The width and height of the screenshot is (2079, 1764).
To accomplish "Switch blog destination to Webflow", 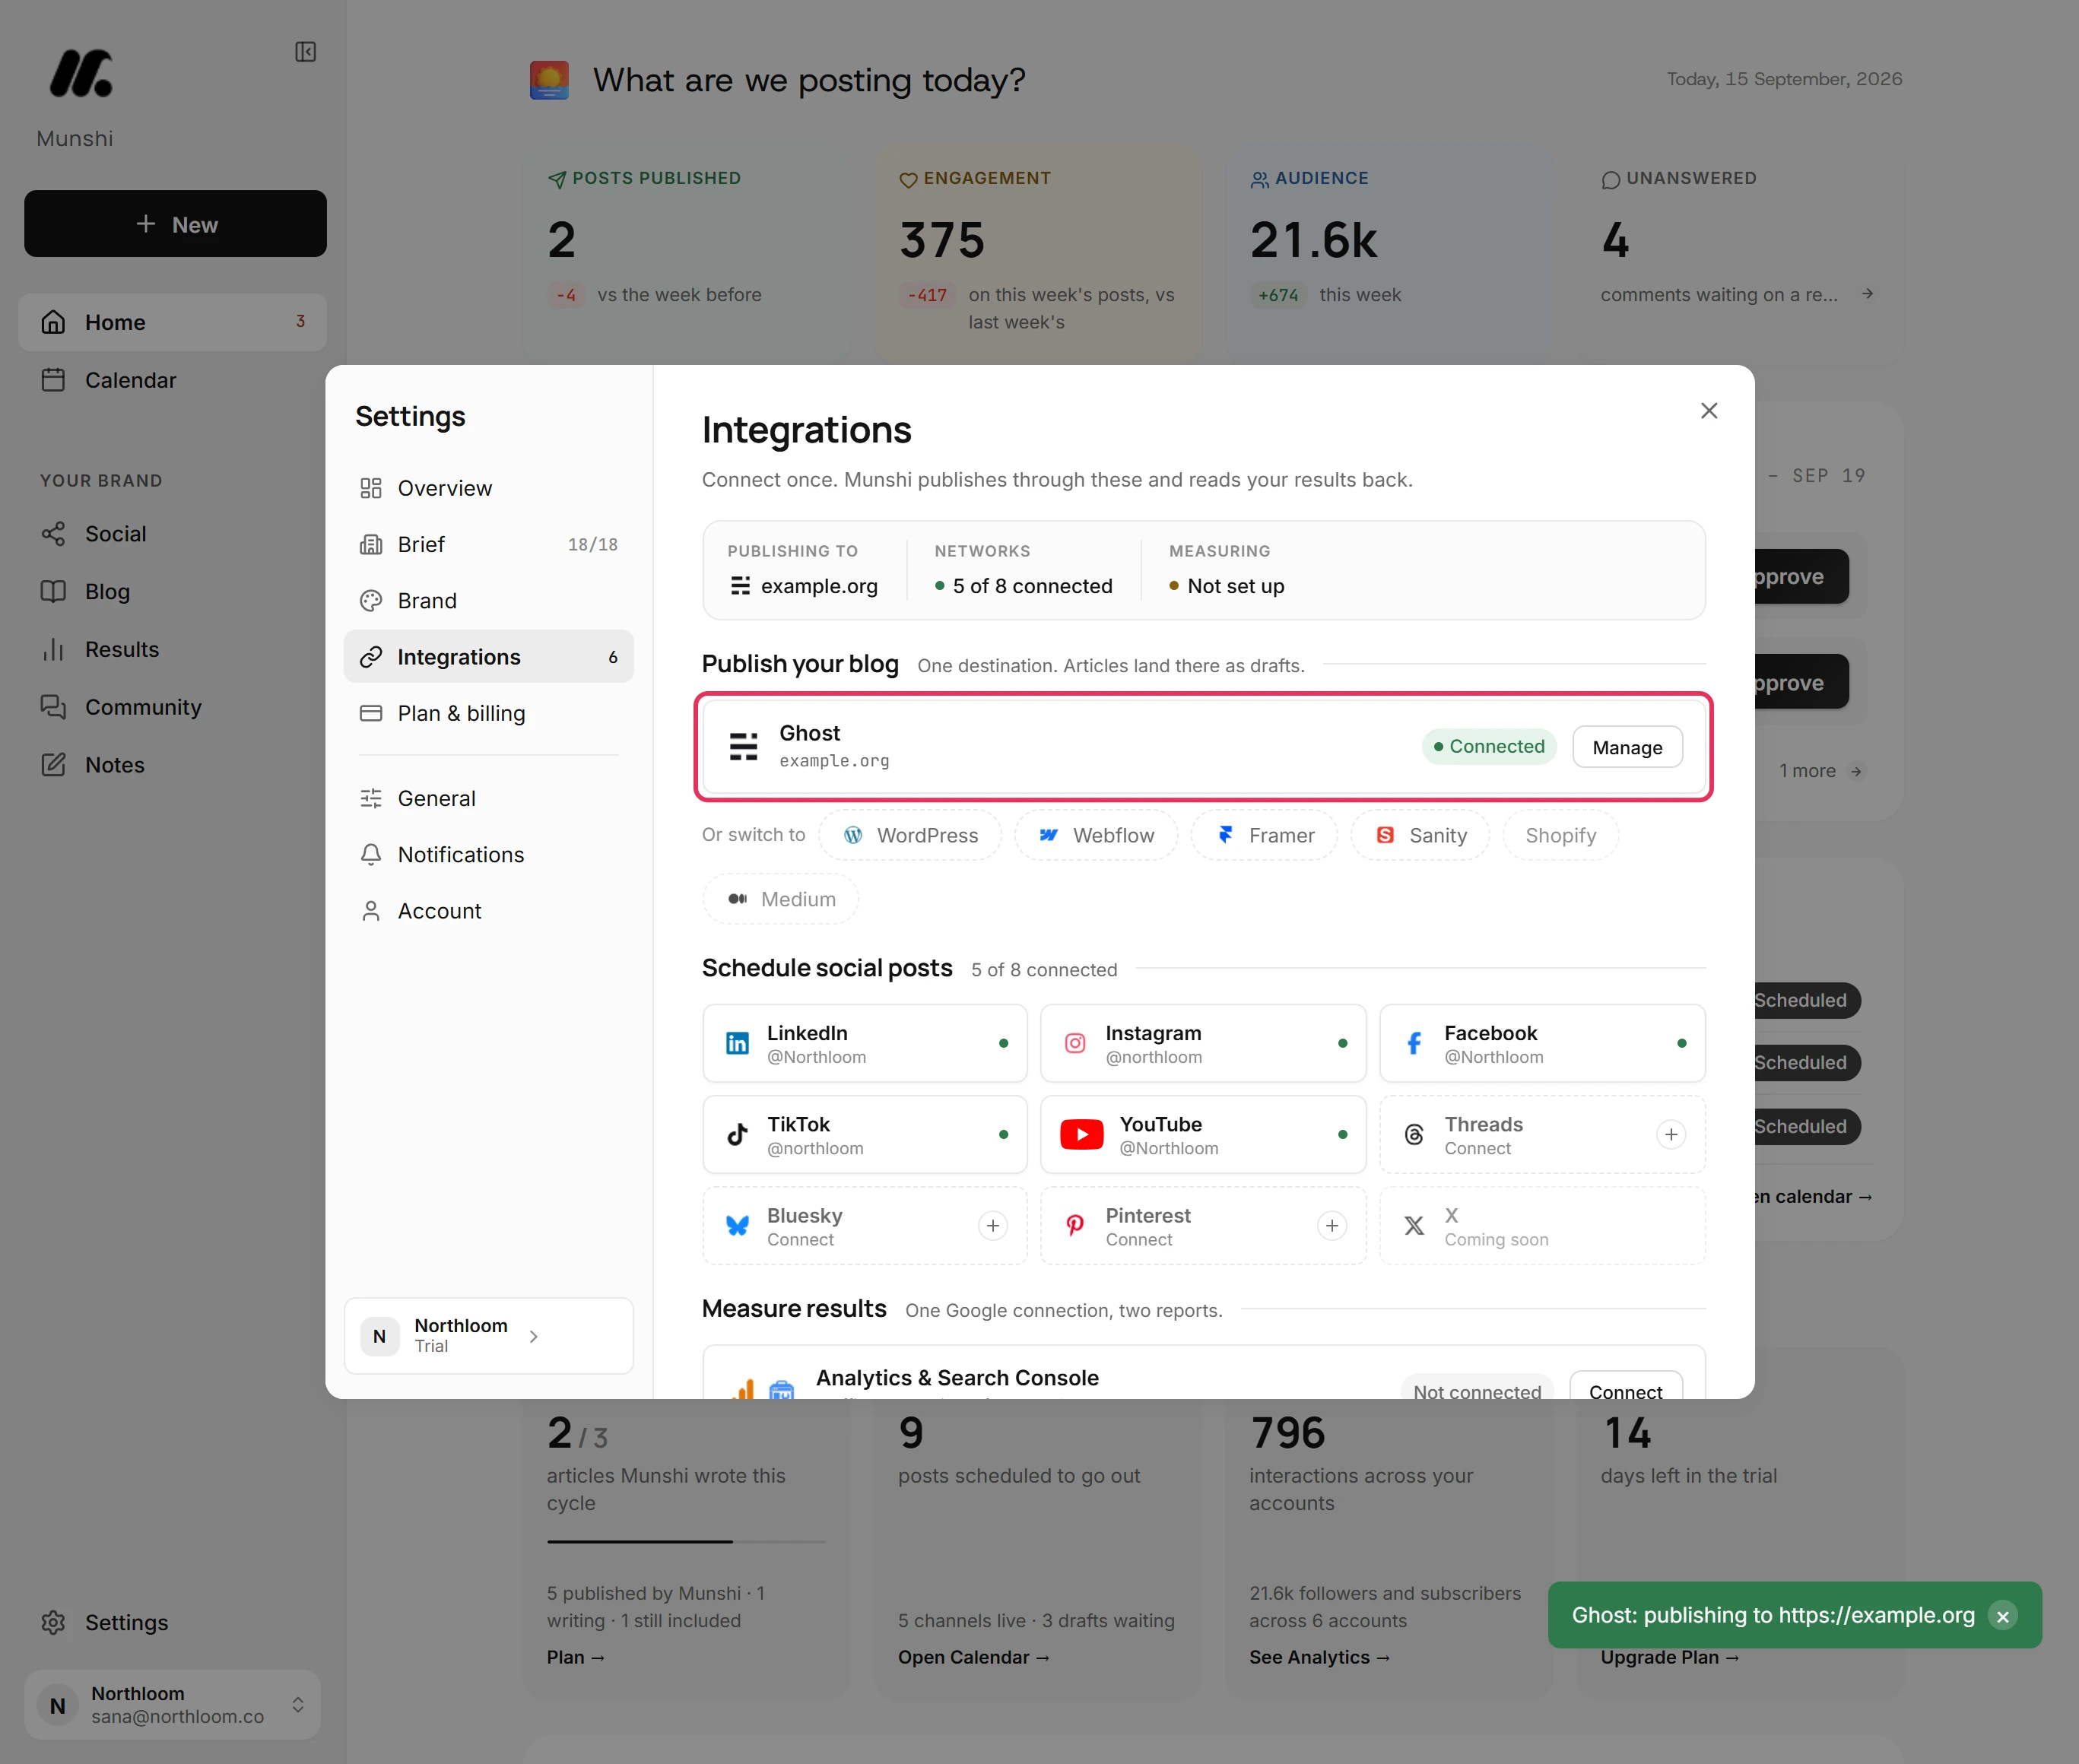I will pyautogui.click(x=1096, y=836).
